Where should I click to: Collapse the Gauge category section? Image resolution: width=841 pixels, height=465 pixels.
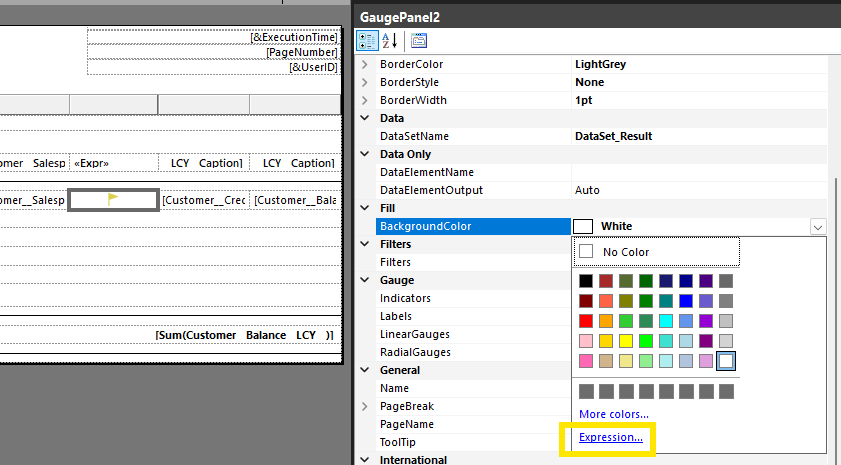tap(365, 280)
